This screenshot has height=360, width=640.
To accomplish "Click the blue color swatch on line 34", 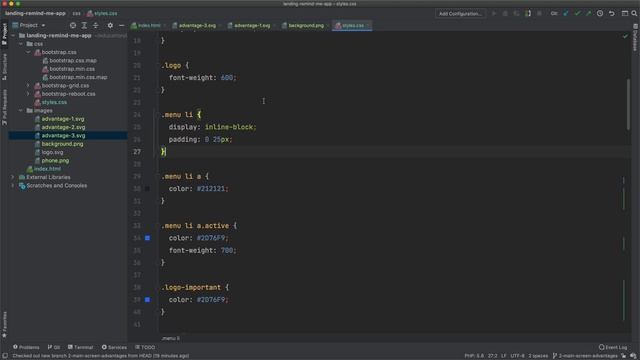I will 147,238.
